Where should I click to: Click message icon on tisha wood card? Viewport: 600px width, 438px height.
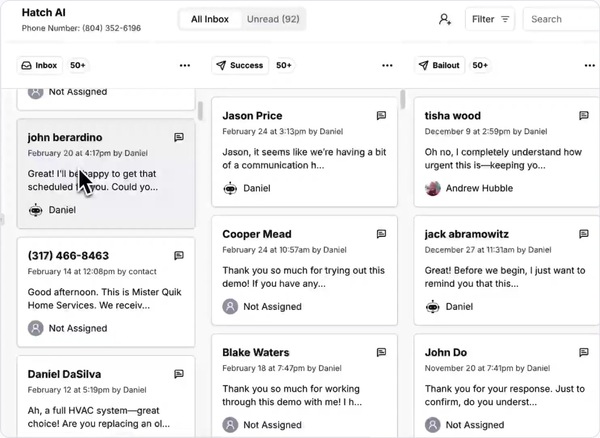click(584, 116)
